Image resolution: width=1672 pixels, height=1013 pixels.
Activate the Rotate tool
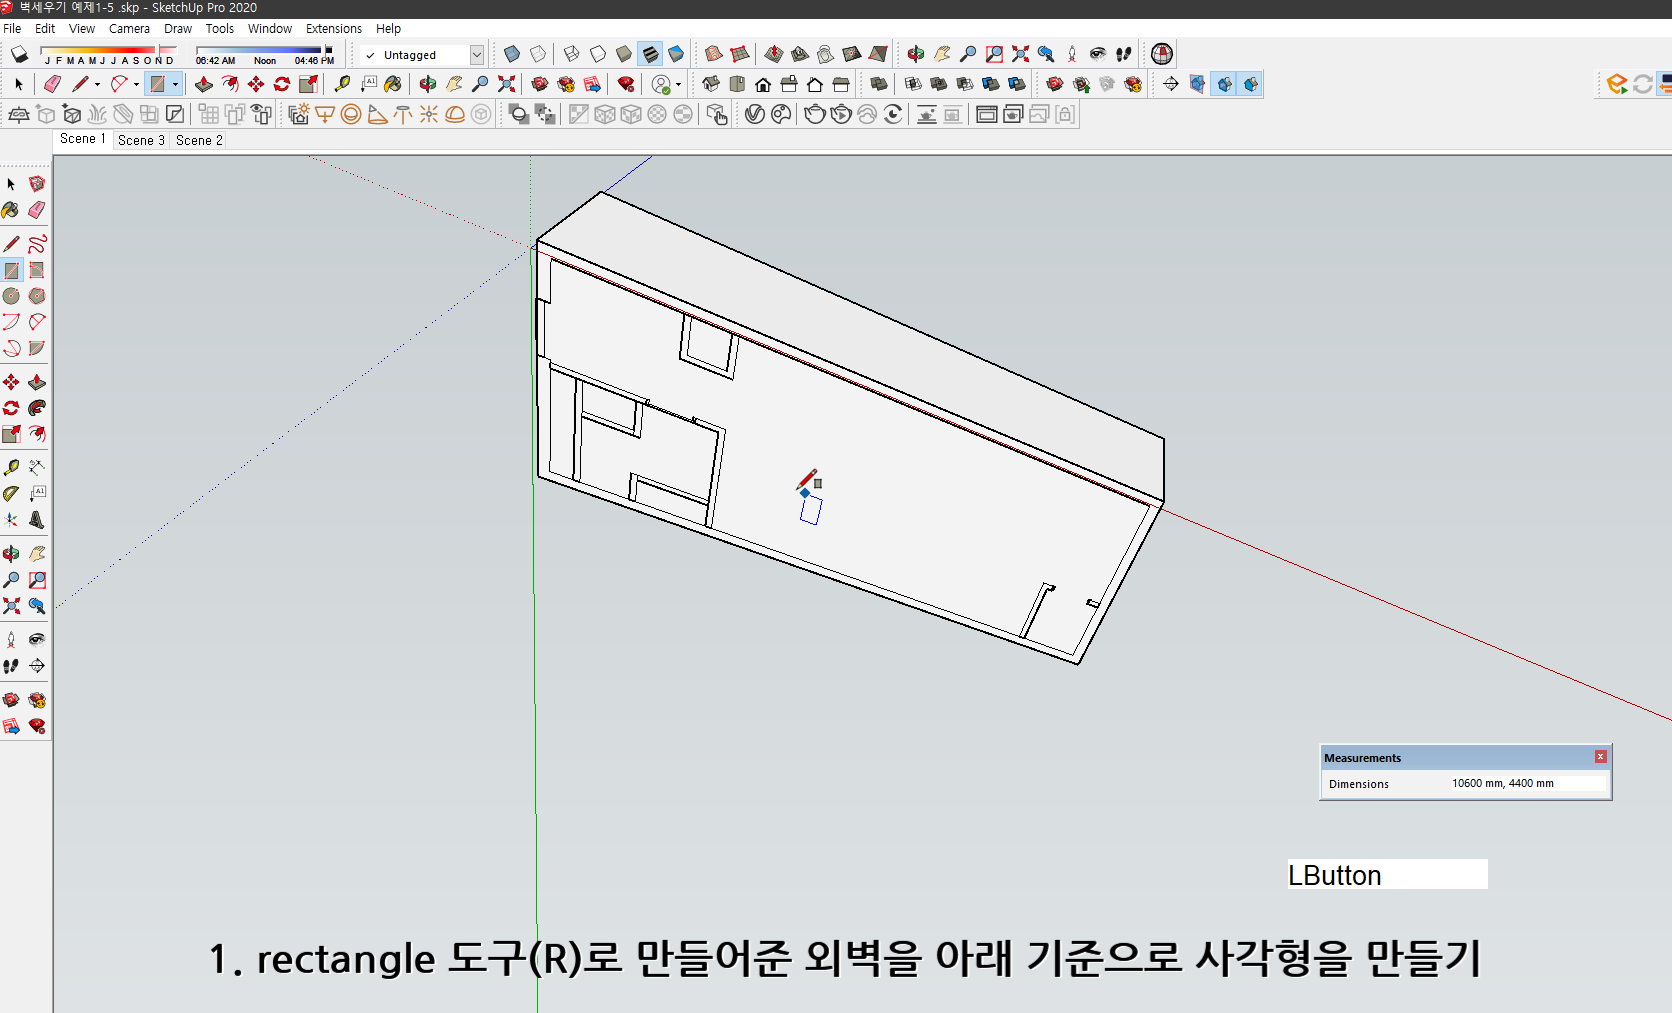click(281, 84)
